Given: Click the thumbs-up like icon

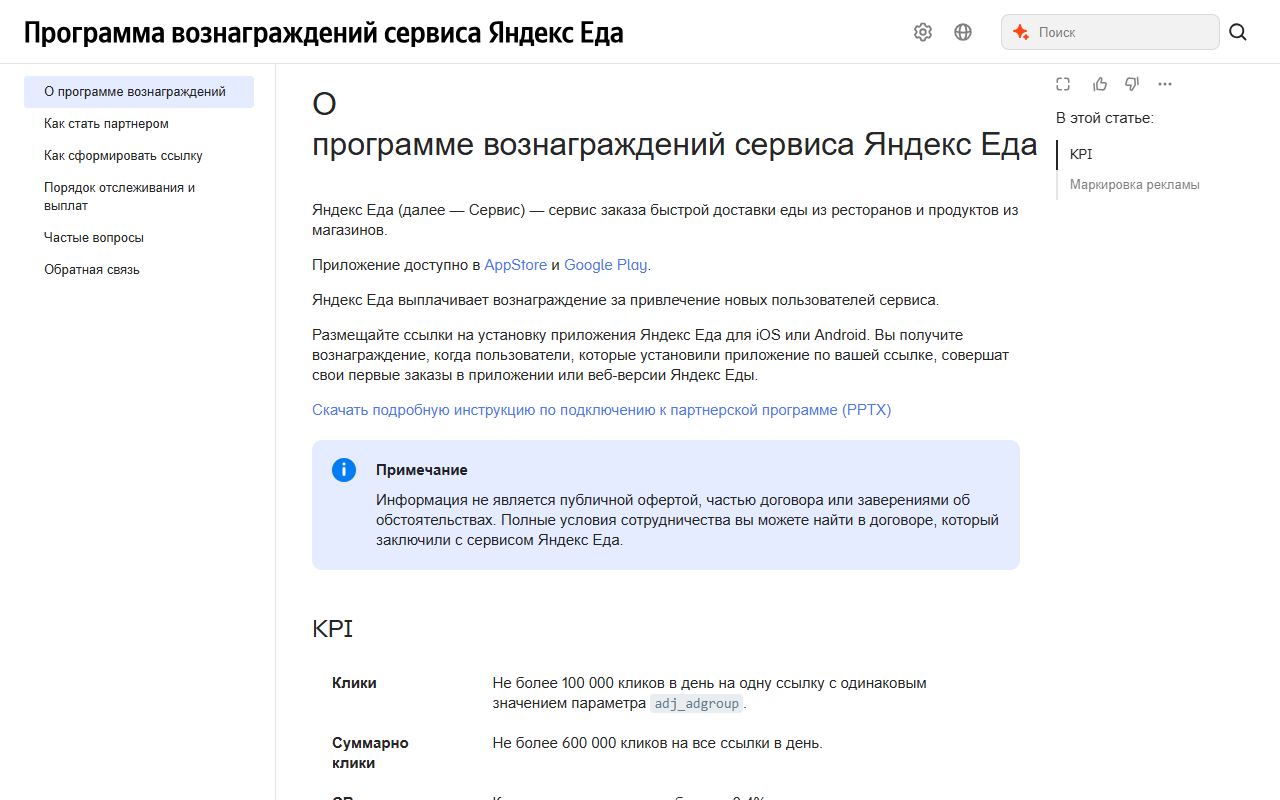Looking at the screenshot, I should tap(1100, 84).
